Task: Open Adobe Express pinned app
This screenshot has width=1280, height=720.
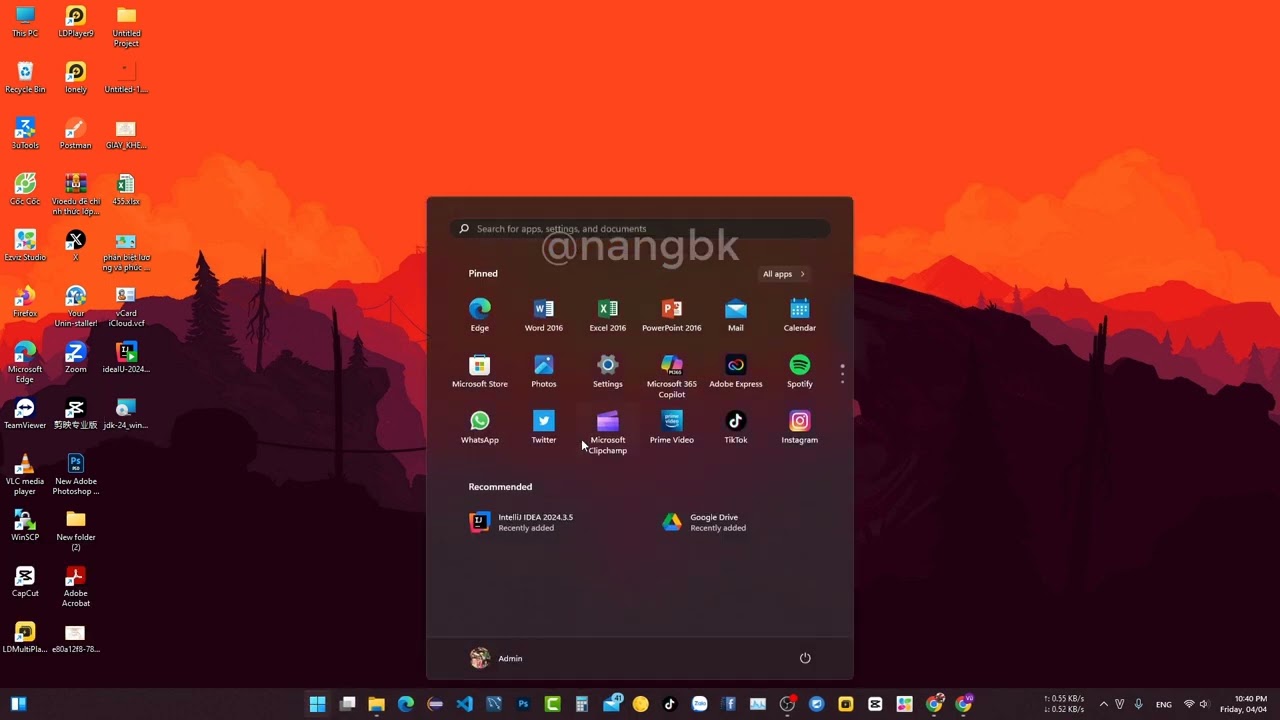Action: point(736,370)
